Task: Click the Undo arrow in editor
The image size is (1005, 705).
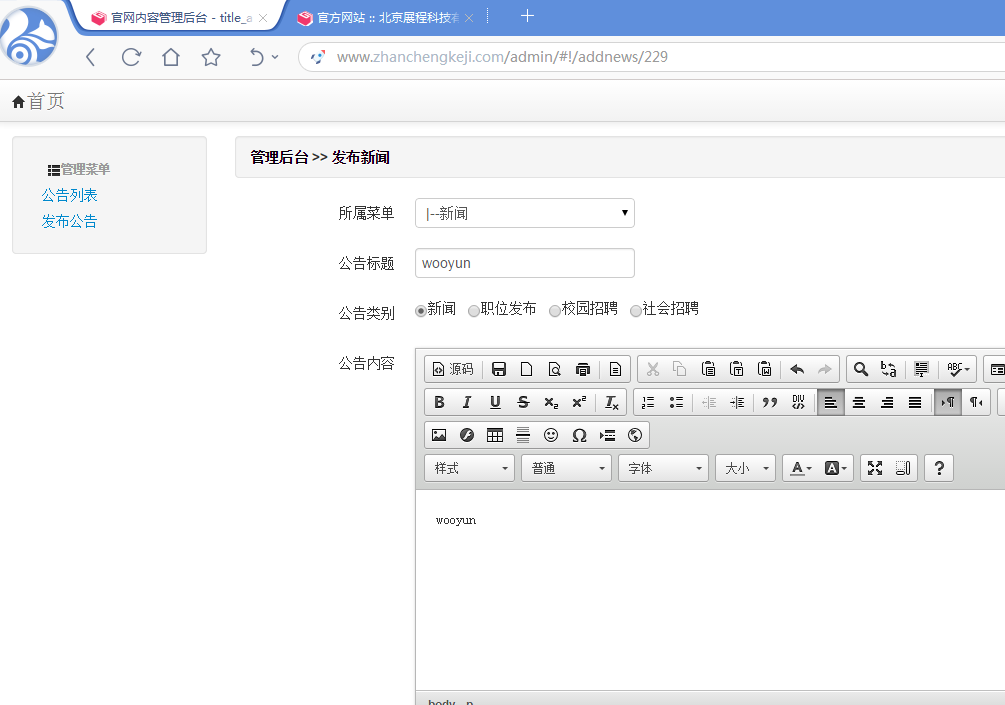Action: (797, 369)
